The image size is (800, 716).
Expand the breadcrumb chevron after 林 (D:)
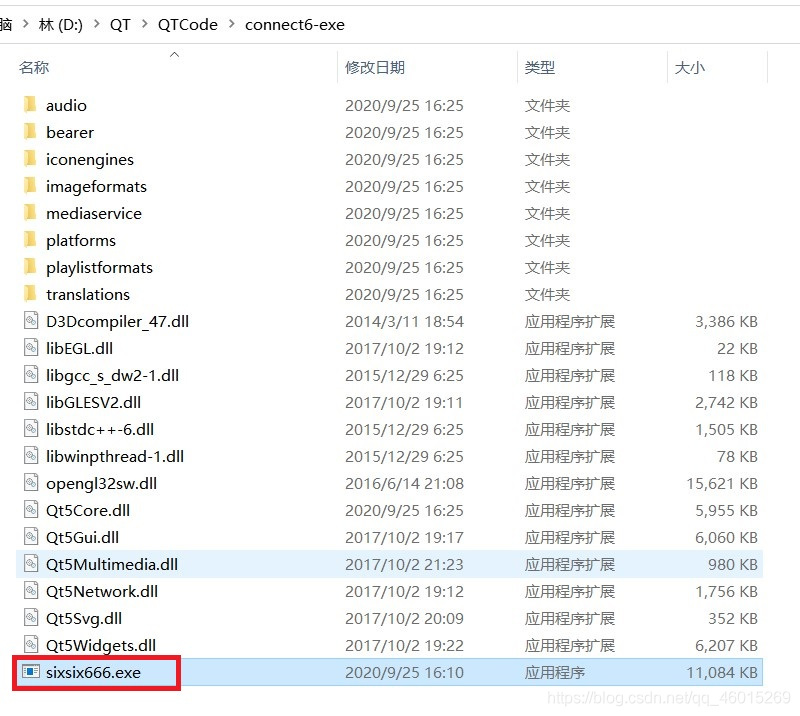pos(96,24)
